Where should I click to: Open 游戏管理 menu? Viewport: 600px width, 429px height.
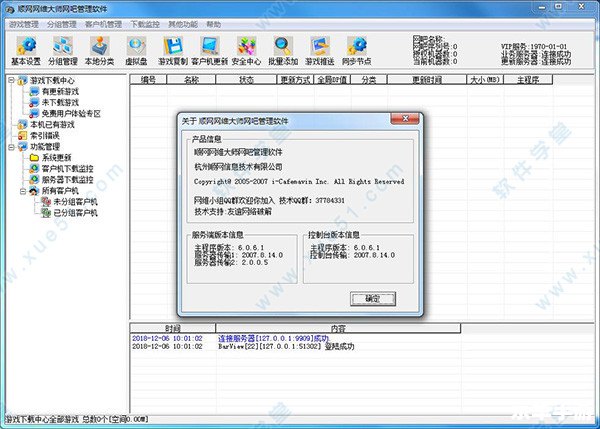pyautogui.click(x=24, y=24)
